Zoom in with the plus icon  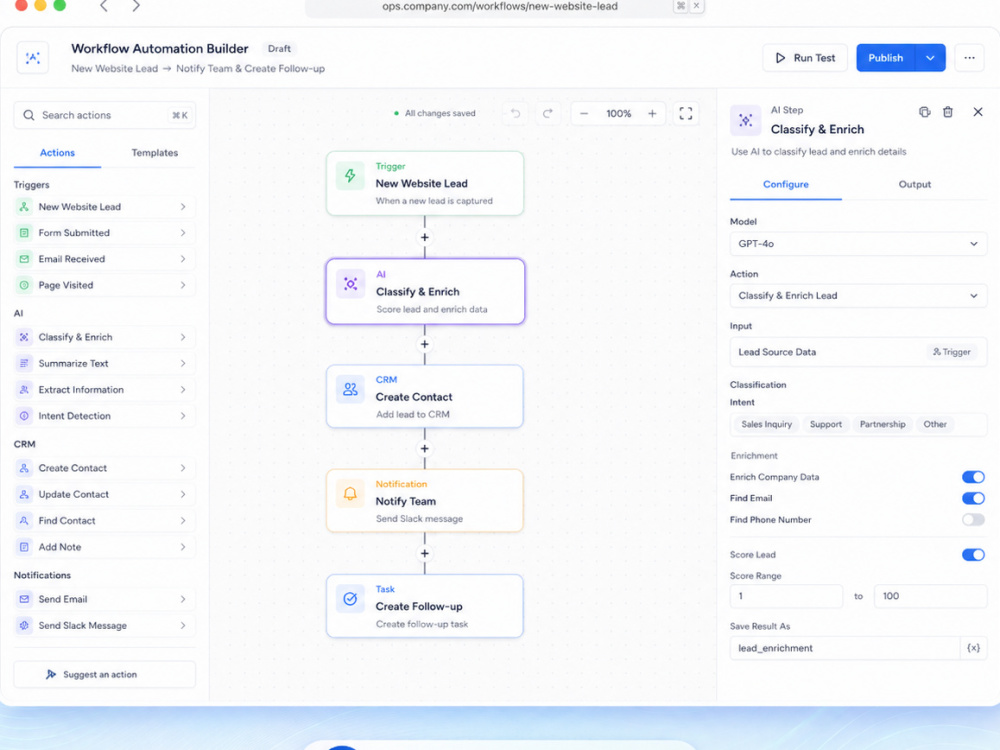[x=652, y=114]
